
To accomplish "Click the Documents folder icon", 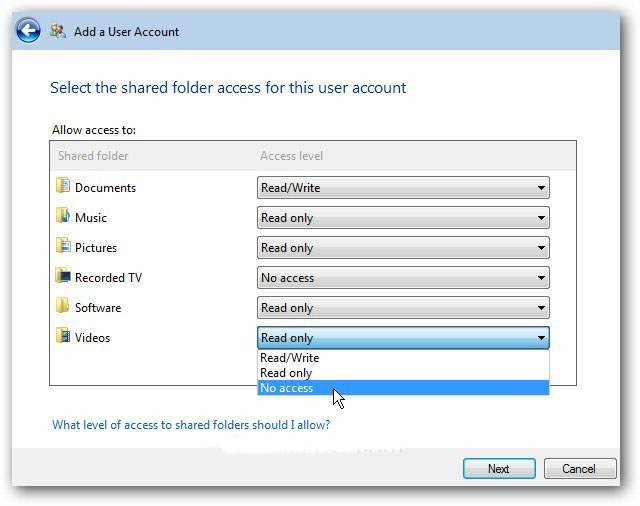I will tap(63, 186).
